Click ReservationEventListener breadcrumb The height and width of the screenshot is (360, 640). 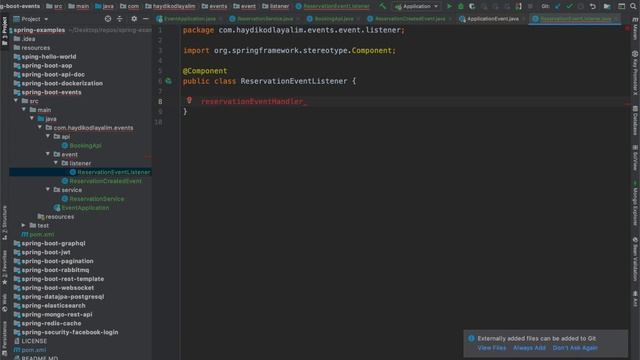point(333,6)
